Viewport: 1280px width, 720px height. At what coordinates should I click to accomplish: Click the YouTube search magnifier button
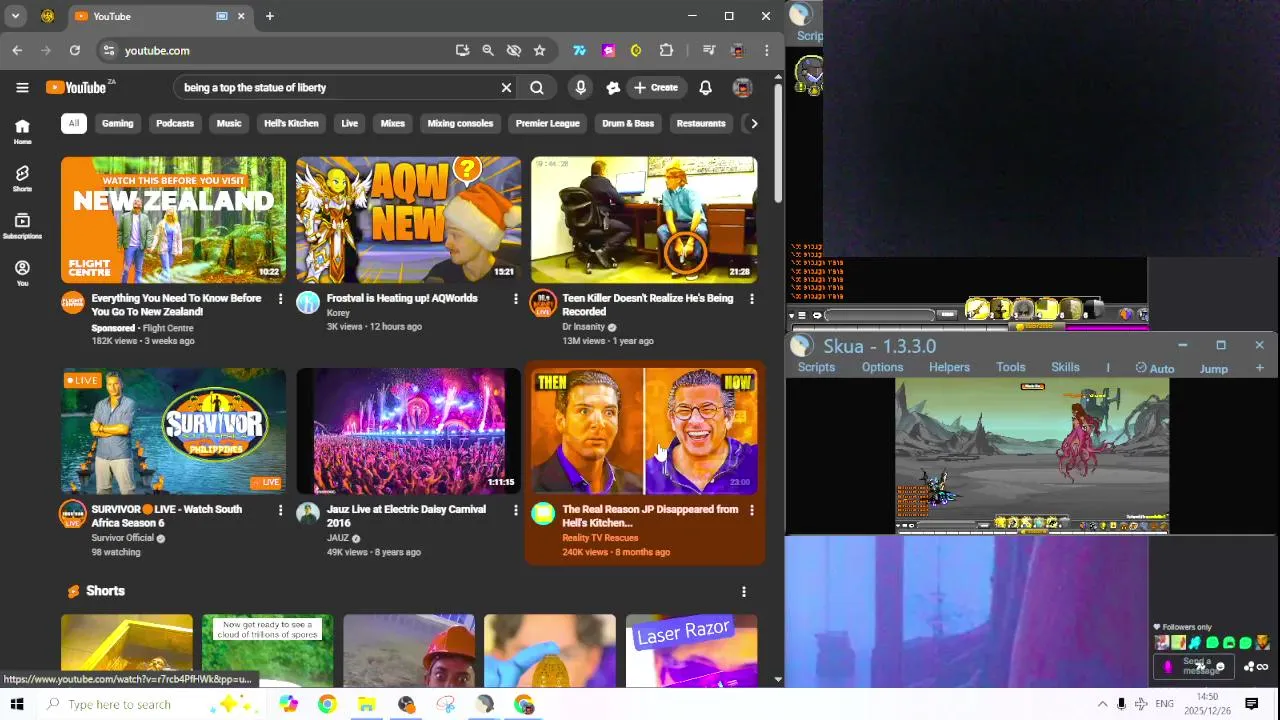tap(537, 88)
